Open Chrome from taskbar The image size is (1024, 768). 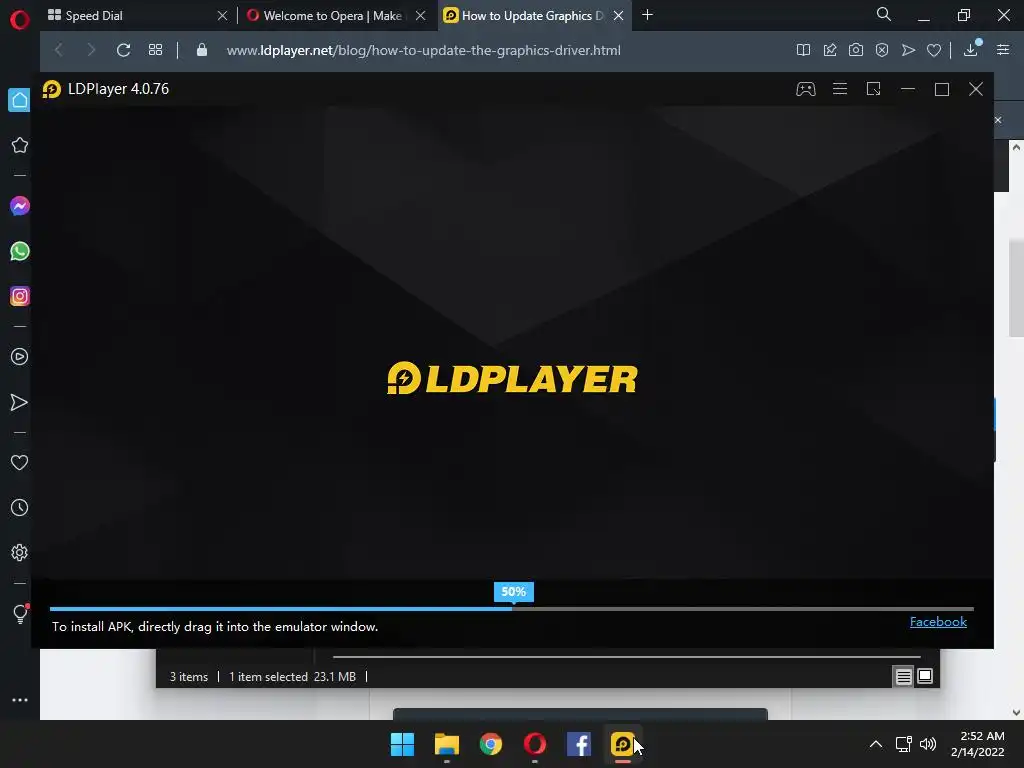click(x=490, y=744)
